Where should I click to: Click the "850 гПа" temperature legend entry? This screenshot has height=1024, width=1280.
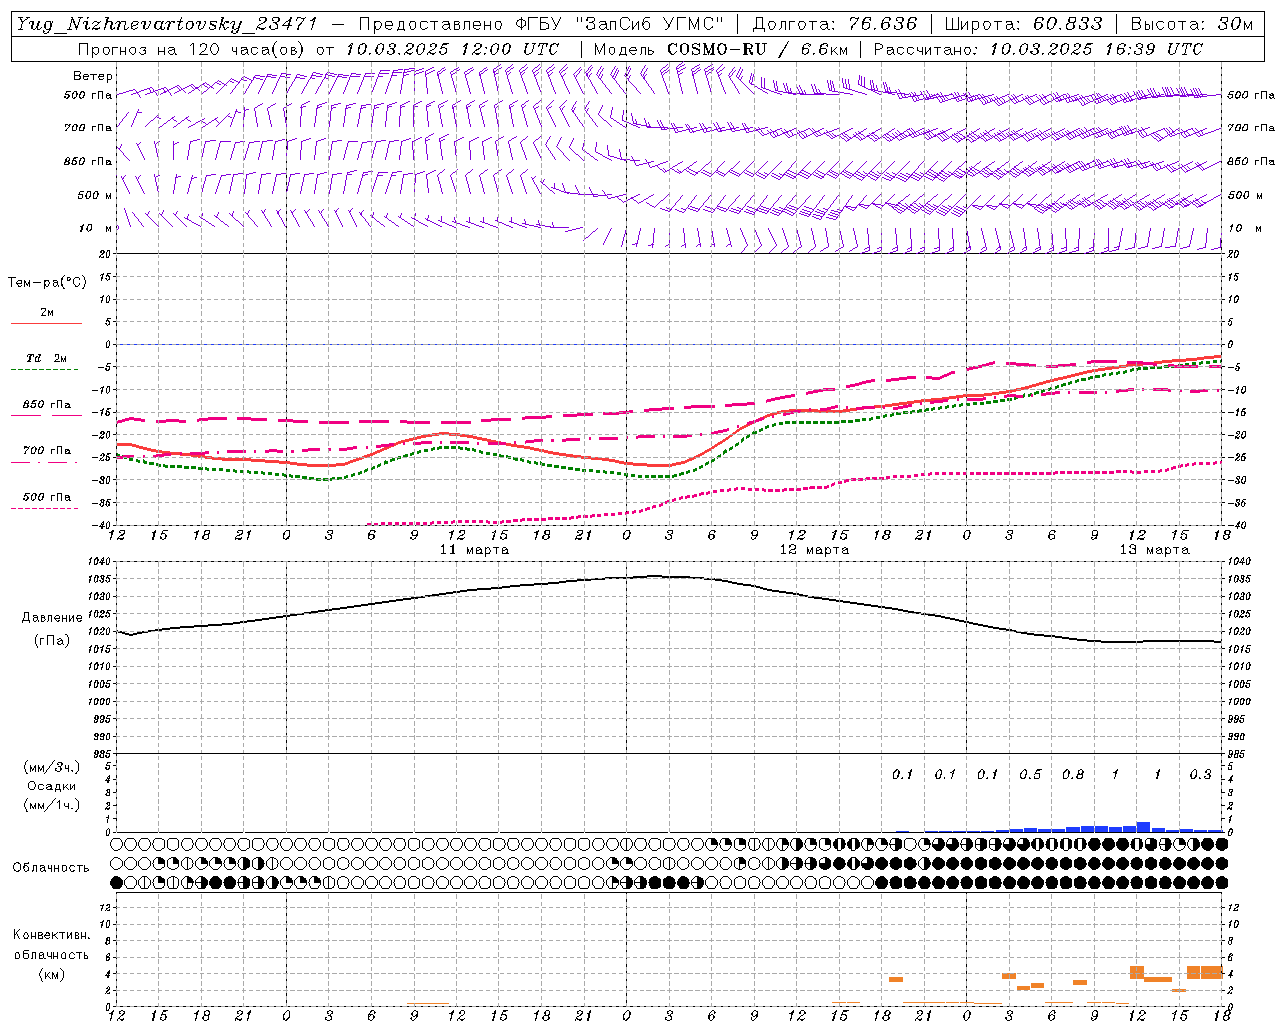click(x=47, y=405)
